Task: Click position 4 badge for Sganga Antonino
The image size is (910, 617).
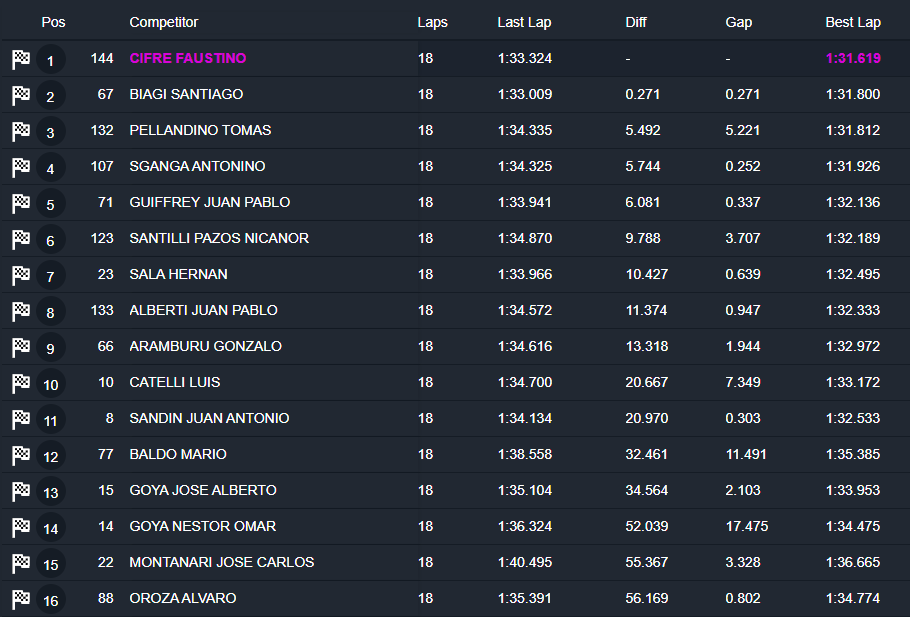Action: tap(51, 168)
